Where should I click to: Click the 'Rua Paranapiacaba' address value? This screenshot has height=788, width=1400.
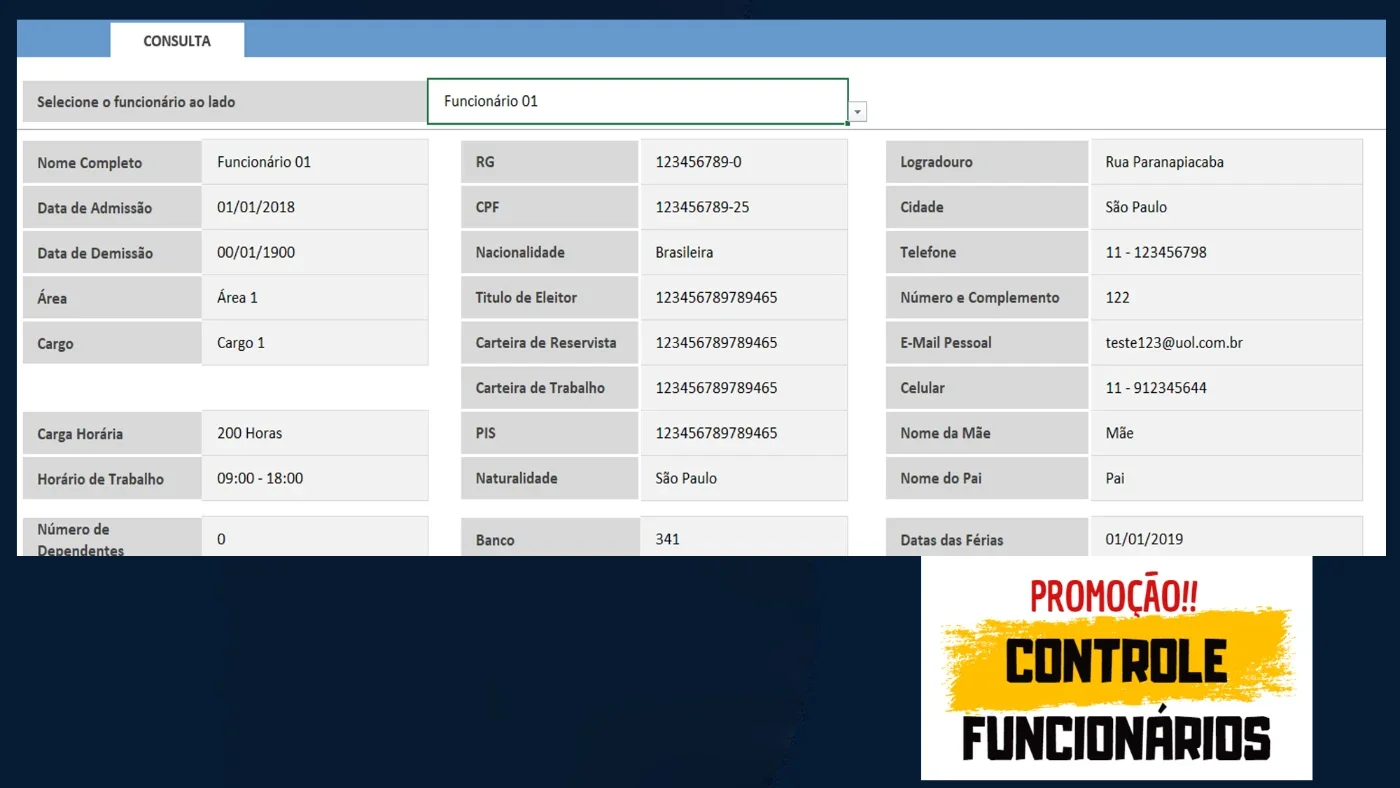(x=1227, y=162)
